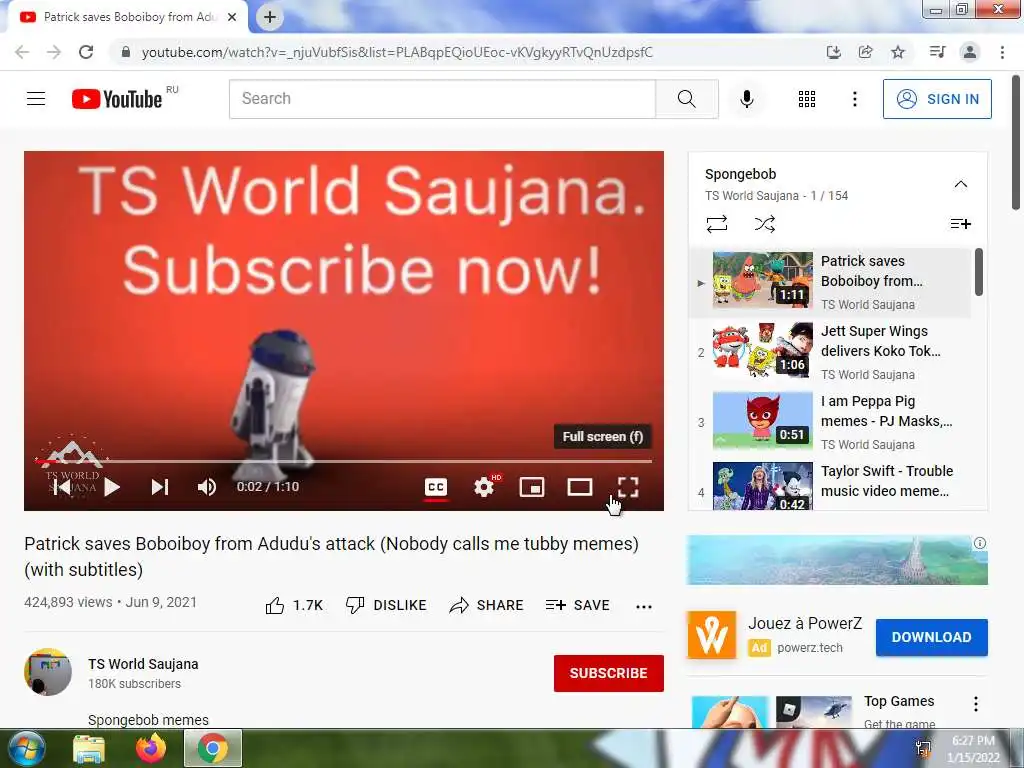Viewport: 1024px width, 768px height.
Task: Go back in browser history
Action: 22,52
